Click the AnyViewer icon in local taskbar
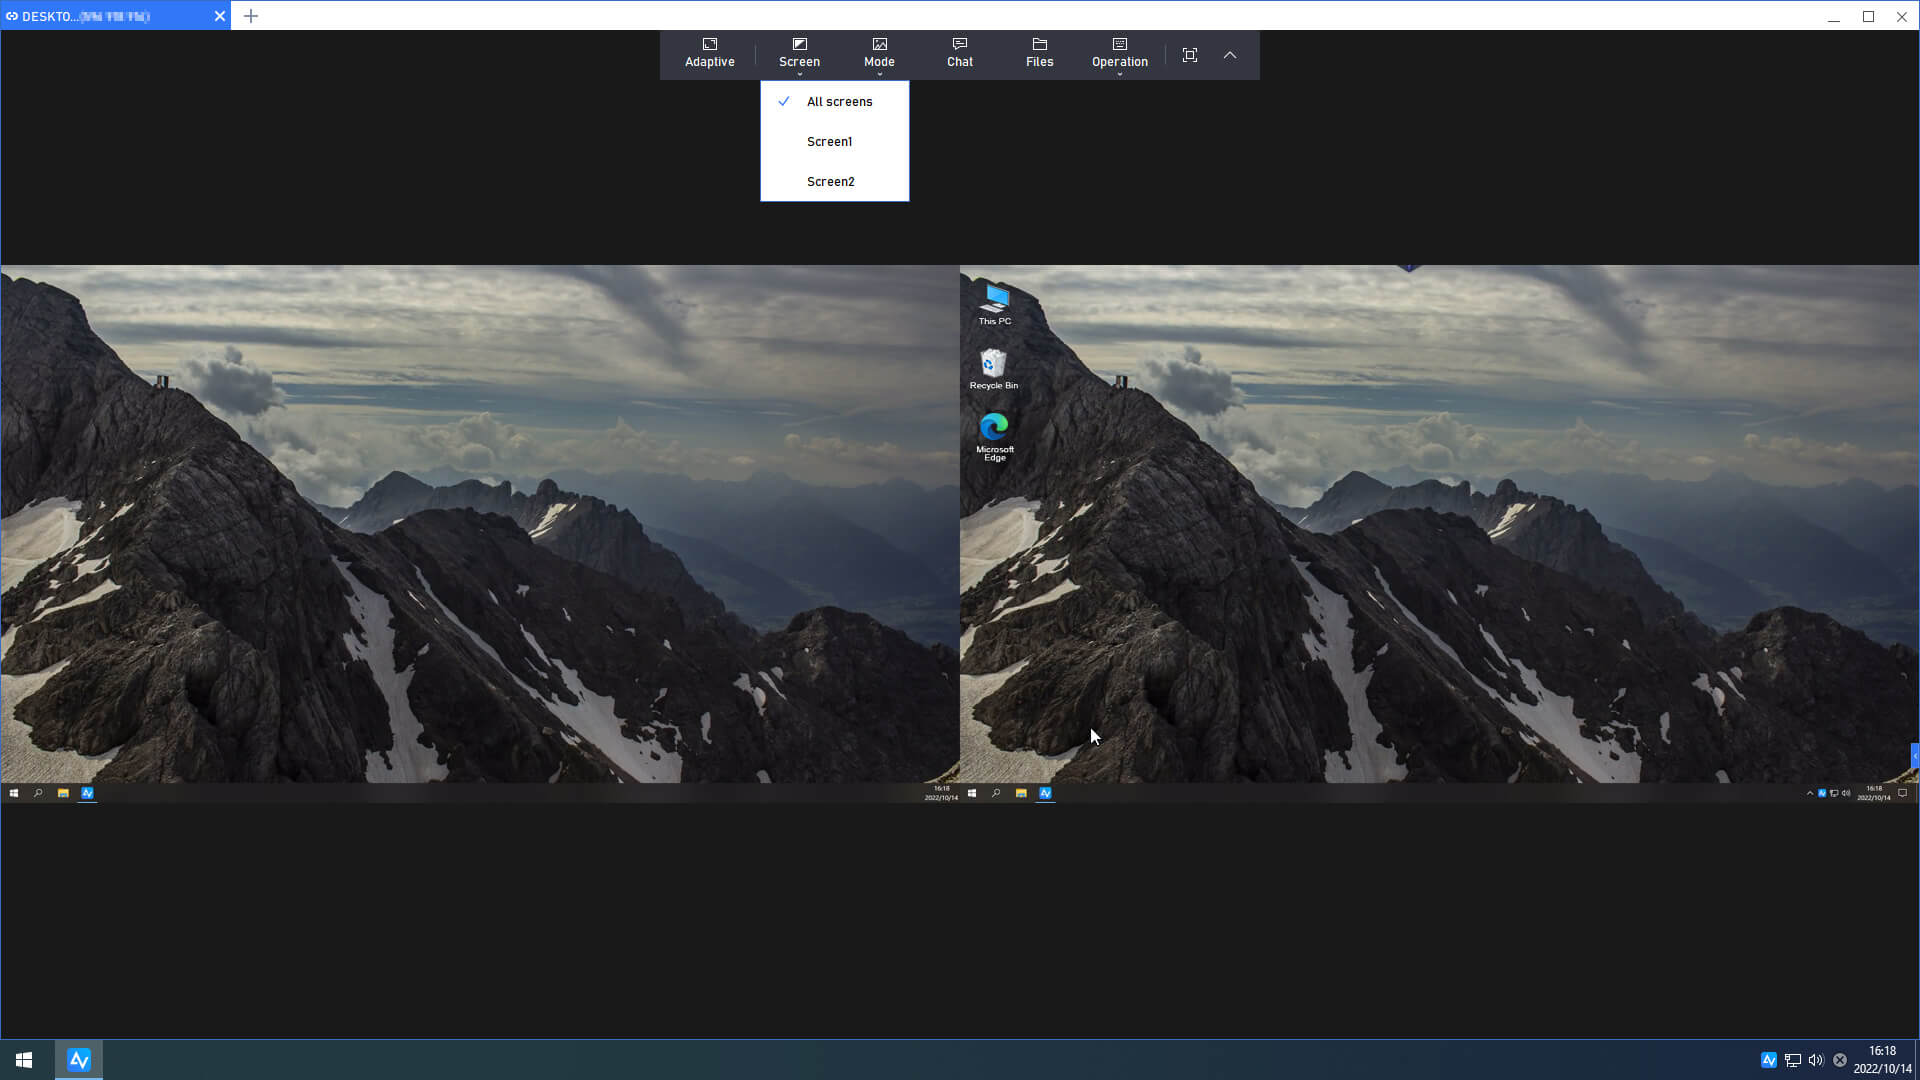Image resolution: width=1920 pixels, height=1080 pixels. point(79,1059)
